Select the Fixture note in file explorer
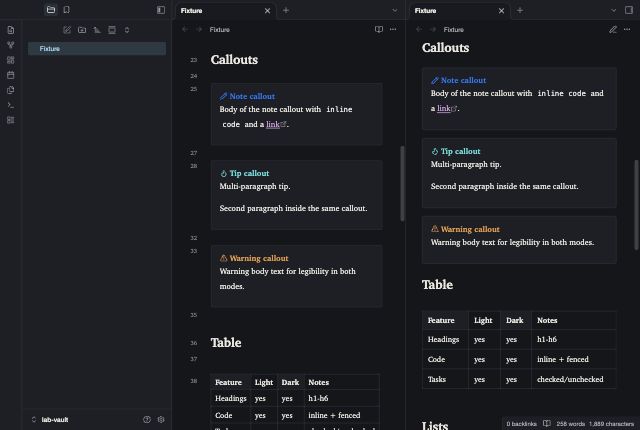The height and width of the screenshot is (430, 640). point(97,49)
